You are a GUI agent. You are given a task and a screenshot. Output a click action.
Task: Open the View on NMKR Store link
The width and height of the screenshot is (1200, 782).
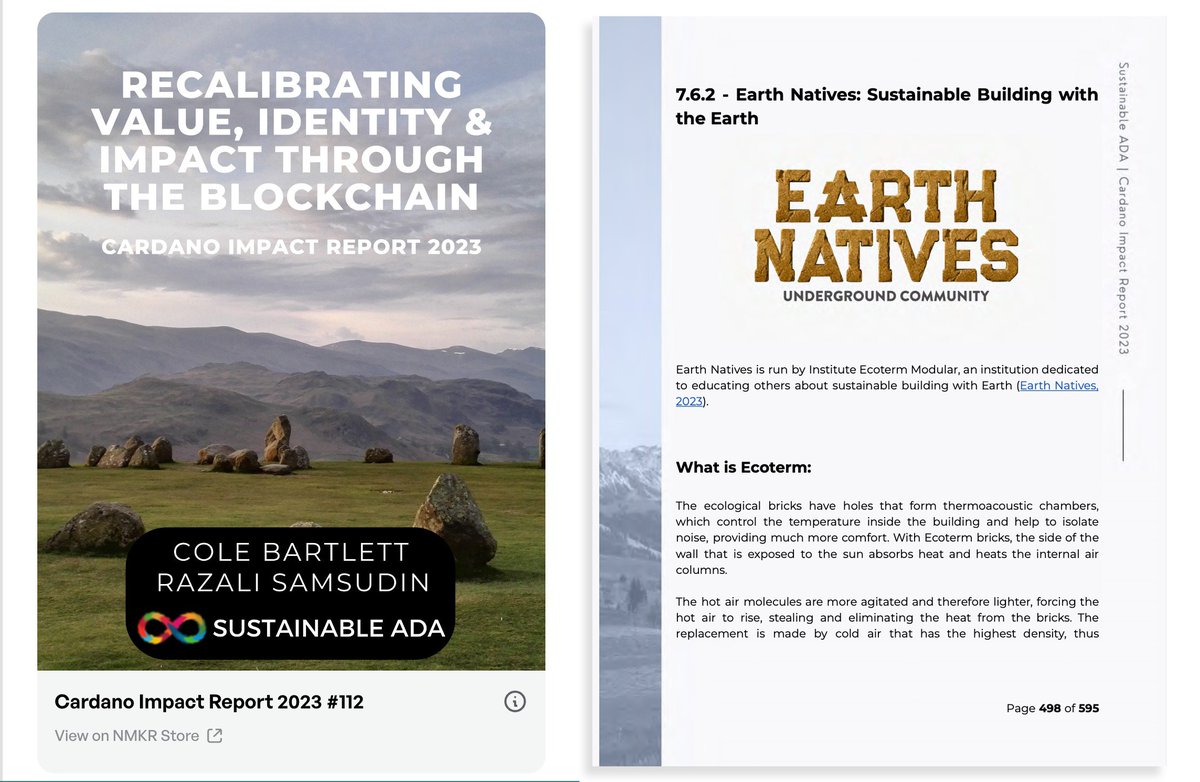tap(138, 736)
